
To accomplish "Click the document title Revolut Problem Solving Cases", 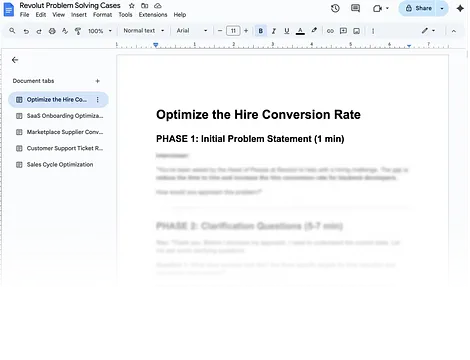I will 70,5.
